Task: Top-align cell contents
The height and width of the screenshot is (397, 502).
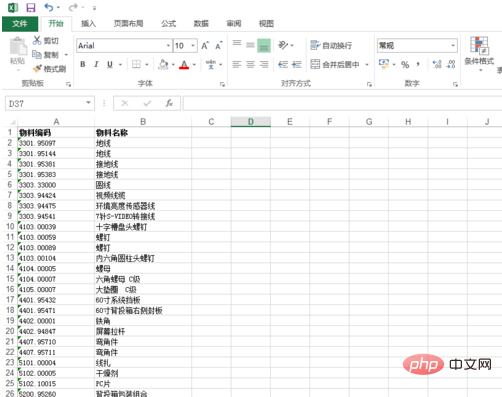Action: tap(237, 43)
